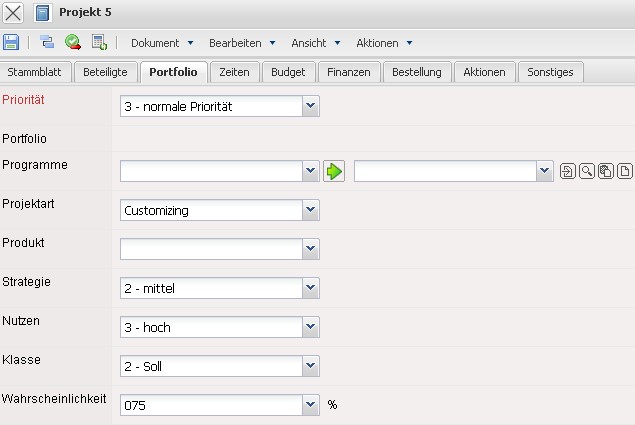Switch to the Budget tab

288,72
